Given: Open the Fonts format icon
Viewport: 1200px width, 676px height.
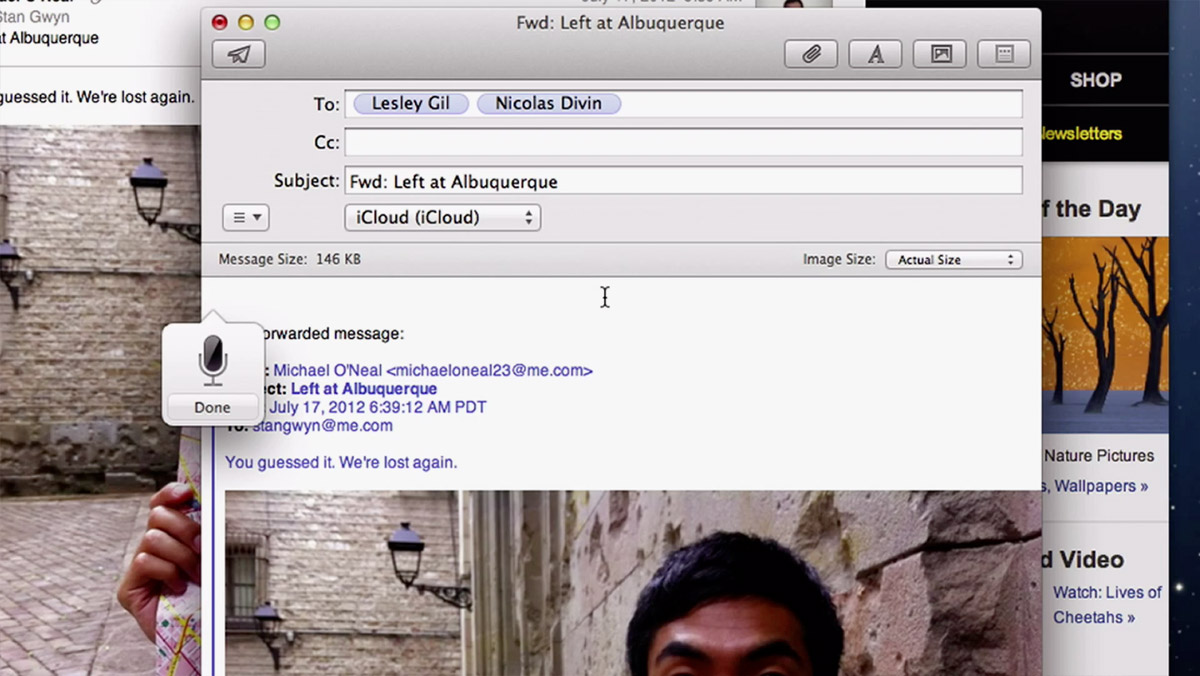Looking at the screenshot, I should pyautogui.click(x=875, y=54).
